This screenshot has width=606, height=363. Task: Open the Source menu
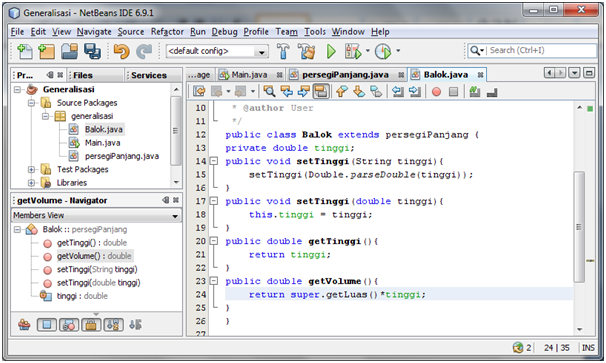[x=131, y=32]
